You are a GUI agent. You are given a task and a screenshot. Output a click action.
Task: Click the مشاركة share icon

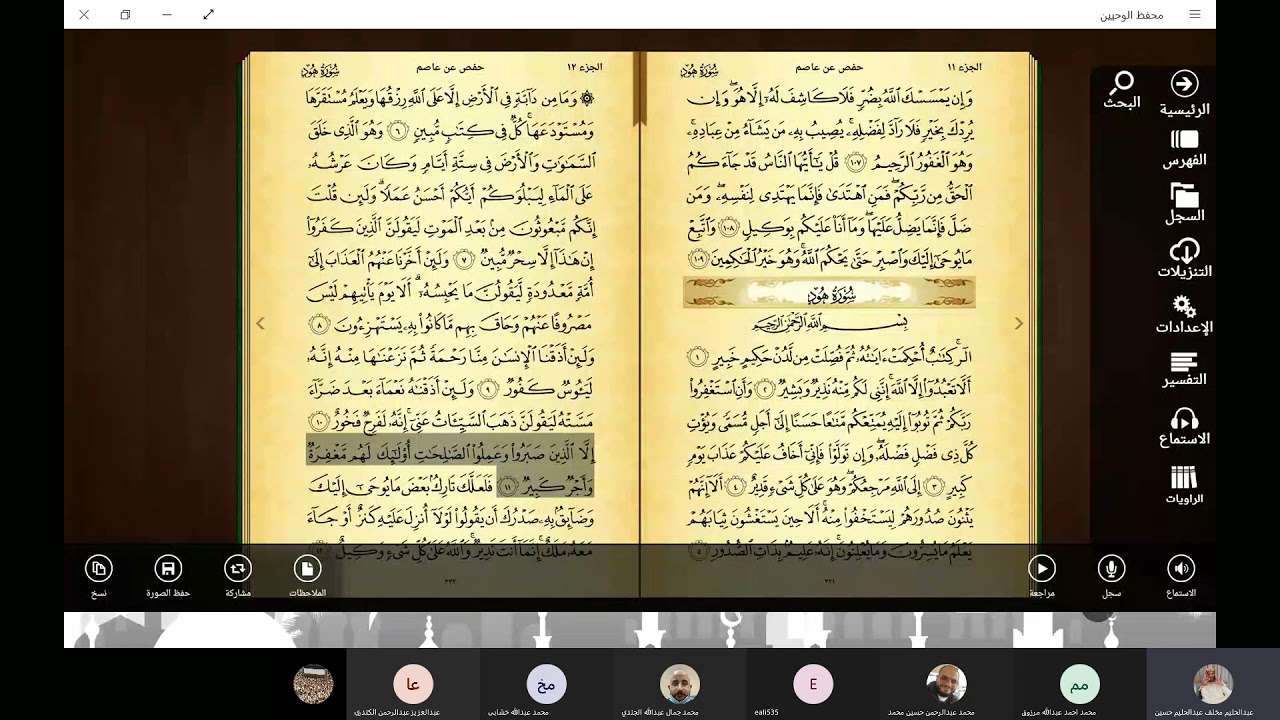[238, 569]
